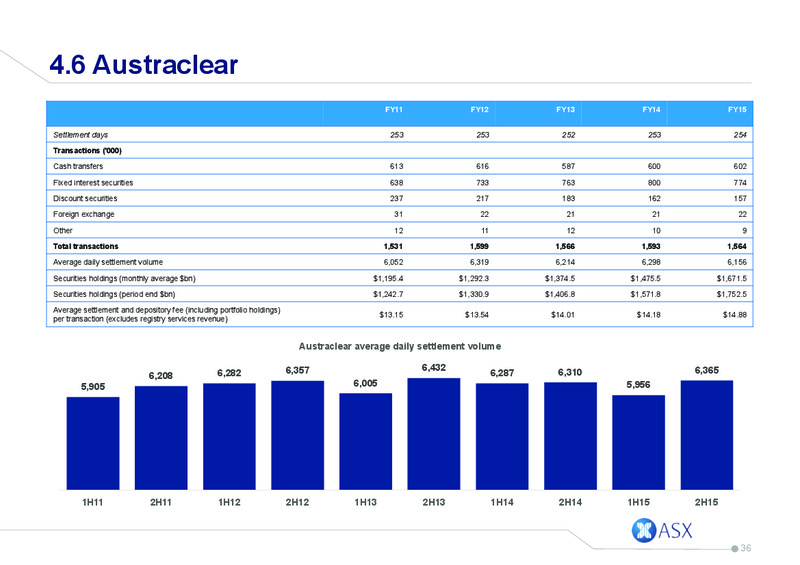Screen dimensions: 800x565
Task: Click the 1H15 axis label
Action: click(x=638, y=503)
